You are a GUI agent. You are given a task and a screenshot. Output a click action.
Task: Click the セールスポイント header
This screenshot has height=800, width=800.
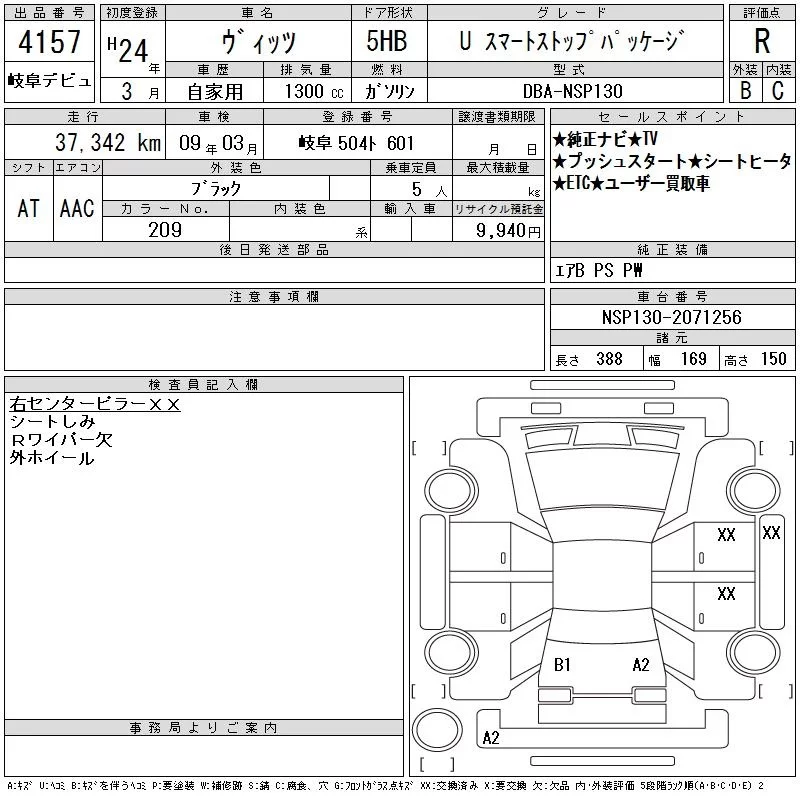point(672,117)
